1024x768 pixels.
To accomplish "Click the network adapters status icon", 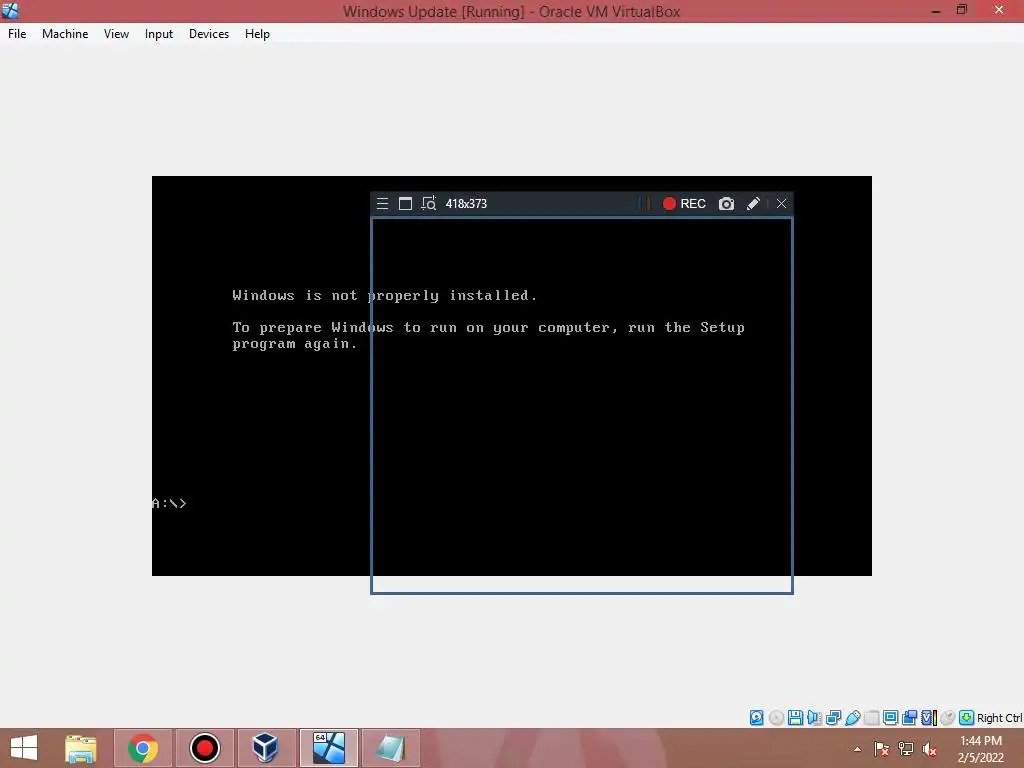I will (833, 718).
